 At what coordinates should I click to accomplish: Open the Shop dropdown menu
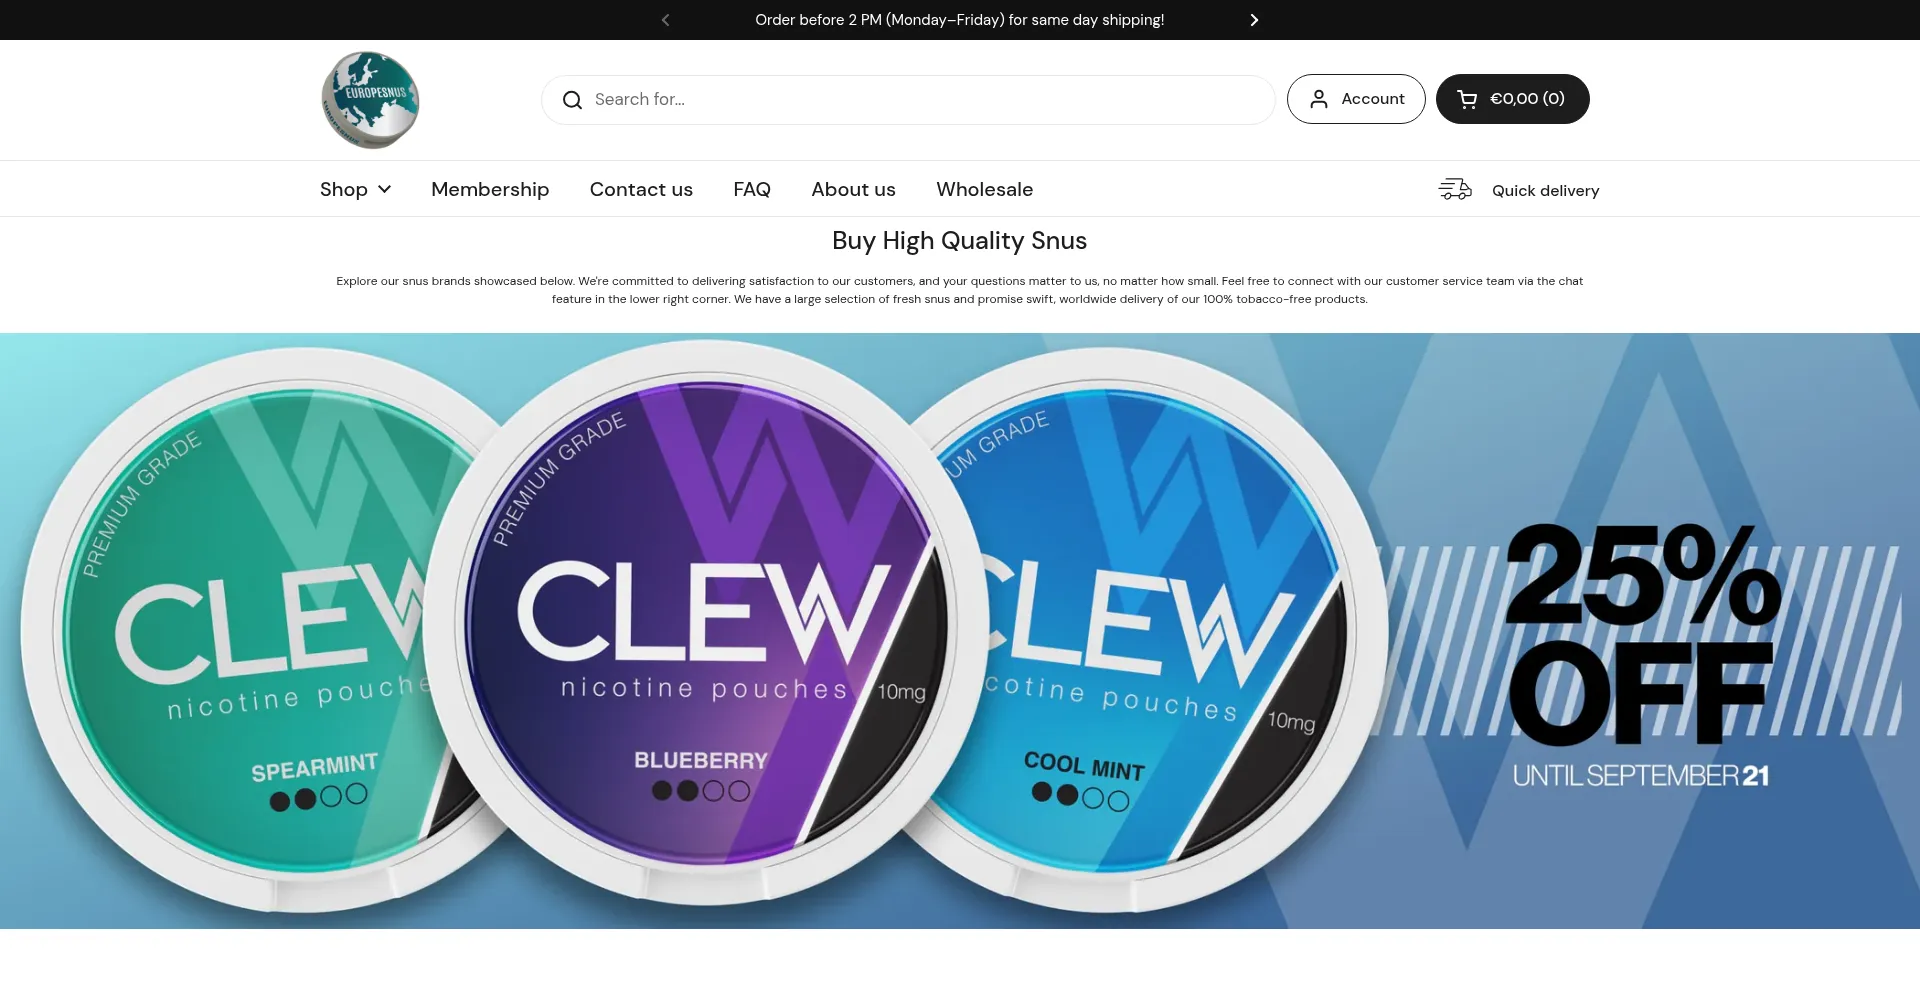(x=355, y=189)
